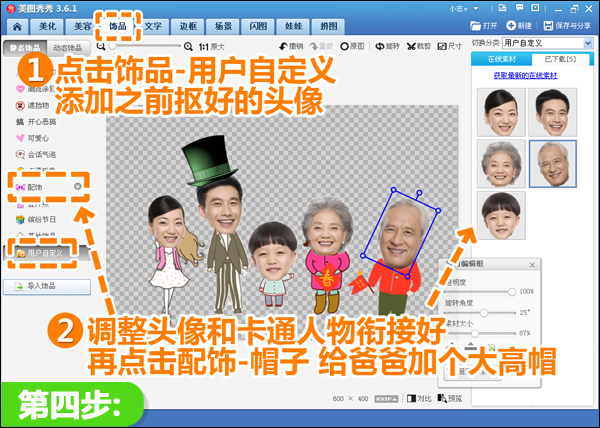The height and width of the screenshot is (428, 600).
Task: Expand the 配饰 category arrow
Action: tap(77, 186)
